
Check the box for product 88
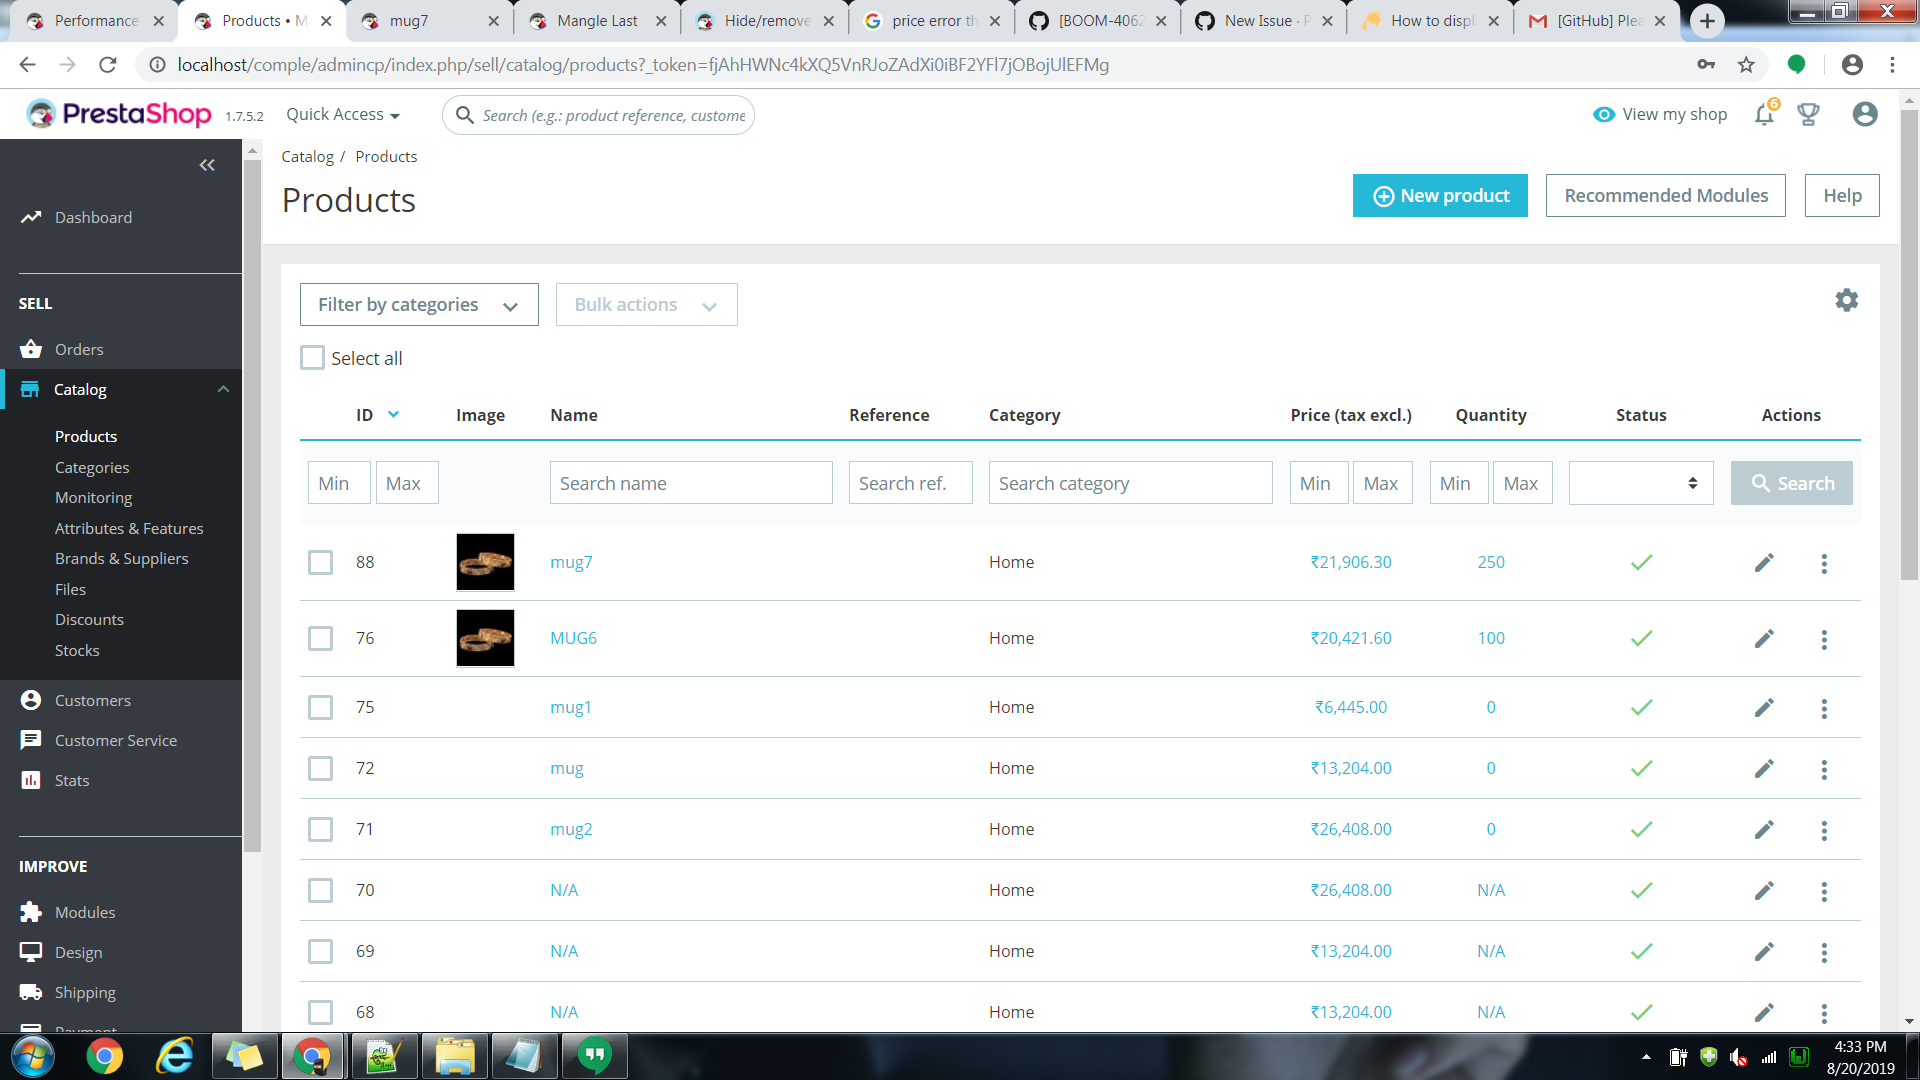pos(320,563)
